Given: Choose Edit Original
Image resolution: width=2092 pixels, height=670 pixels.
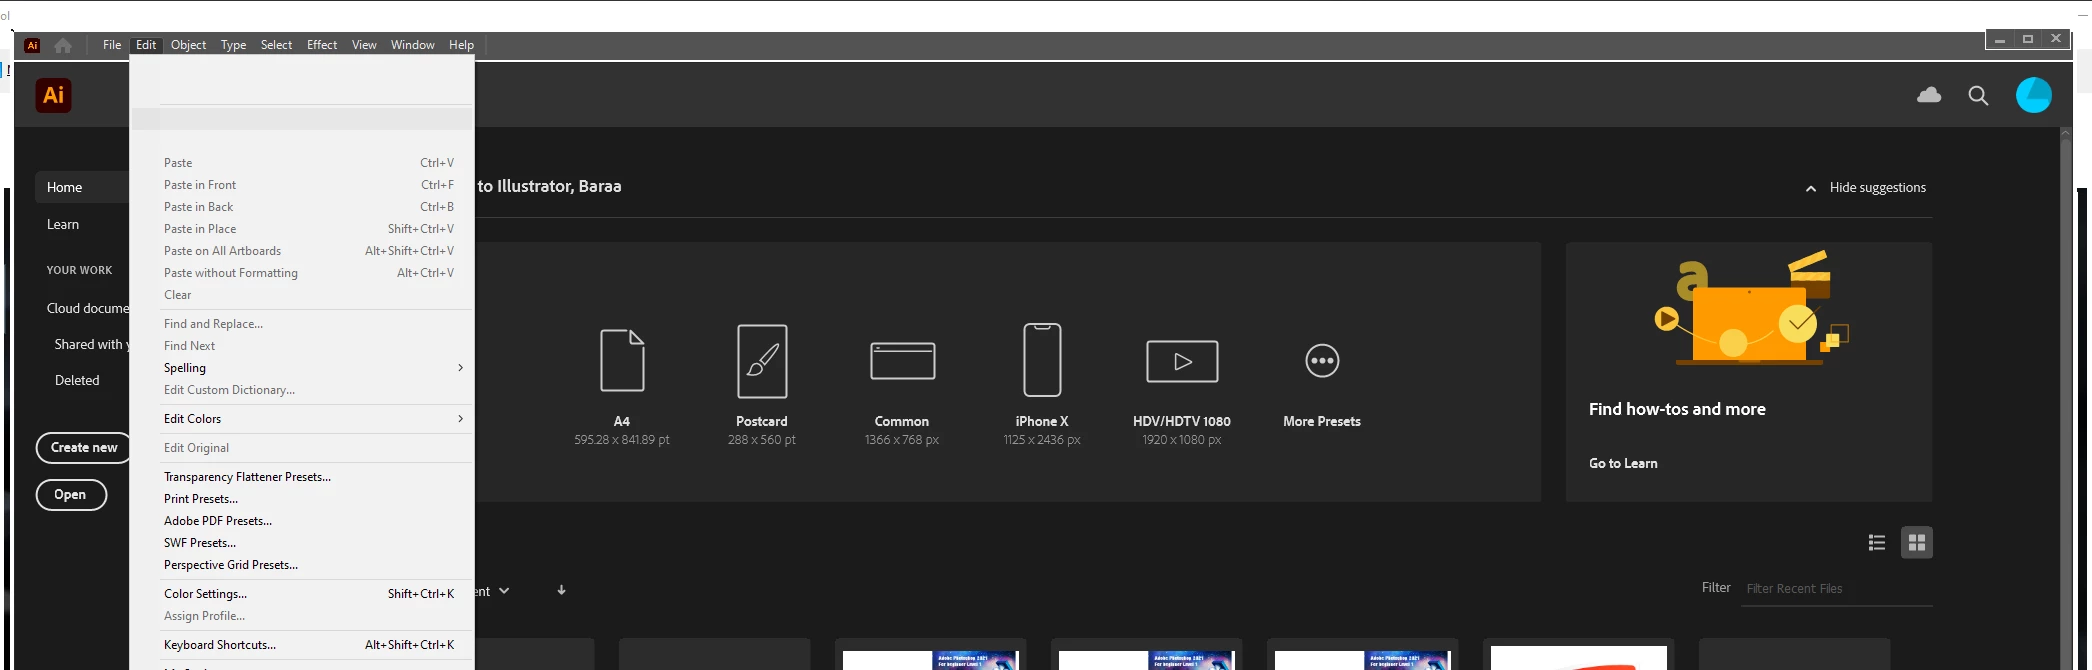Looking at the screenshot, I should coord(302,448).
